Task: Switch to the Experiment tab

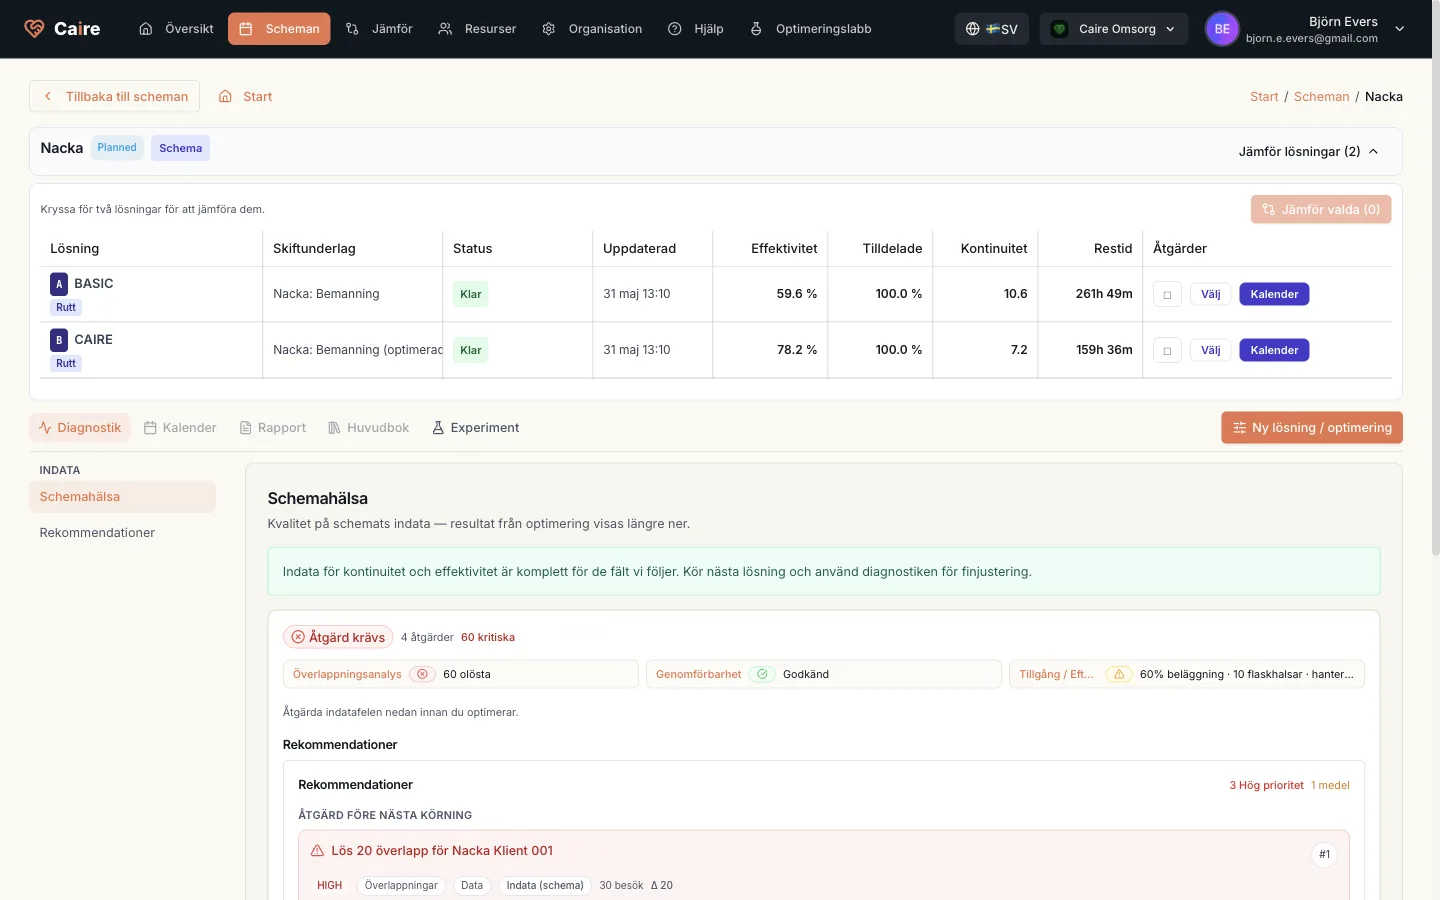Action: 475,428
